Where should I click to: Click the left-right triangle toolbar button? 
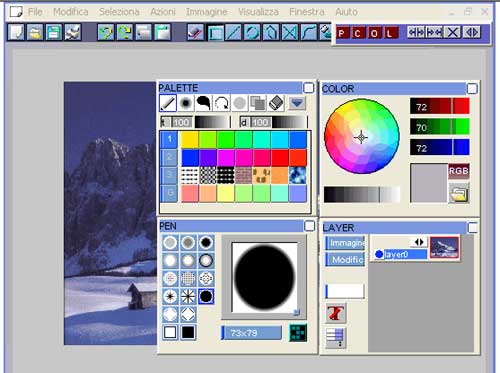pos(472,33)
